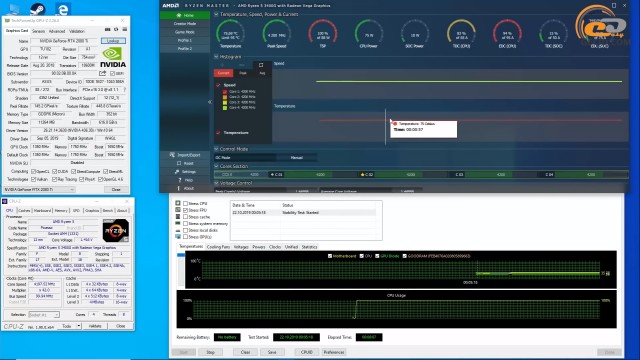Toggle Motherboard checkbox in temperature graph
The height and width of the screenshot is (360, 640).
pyautogui.click(x=330, y=256)
